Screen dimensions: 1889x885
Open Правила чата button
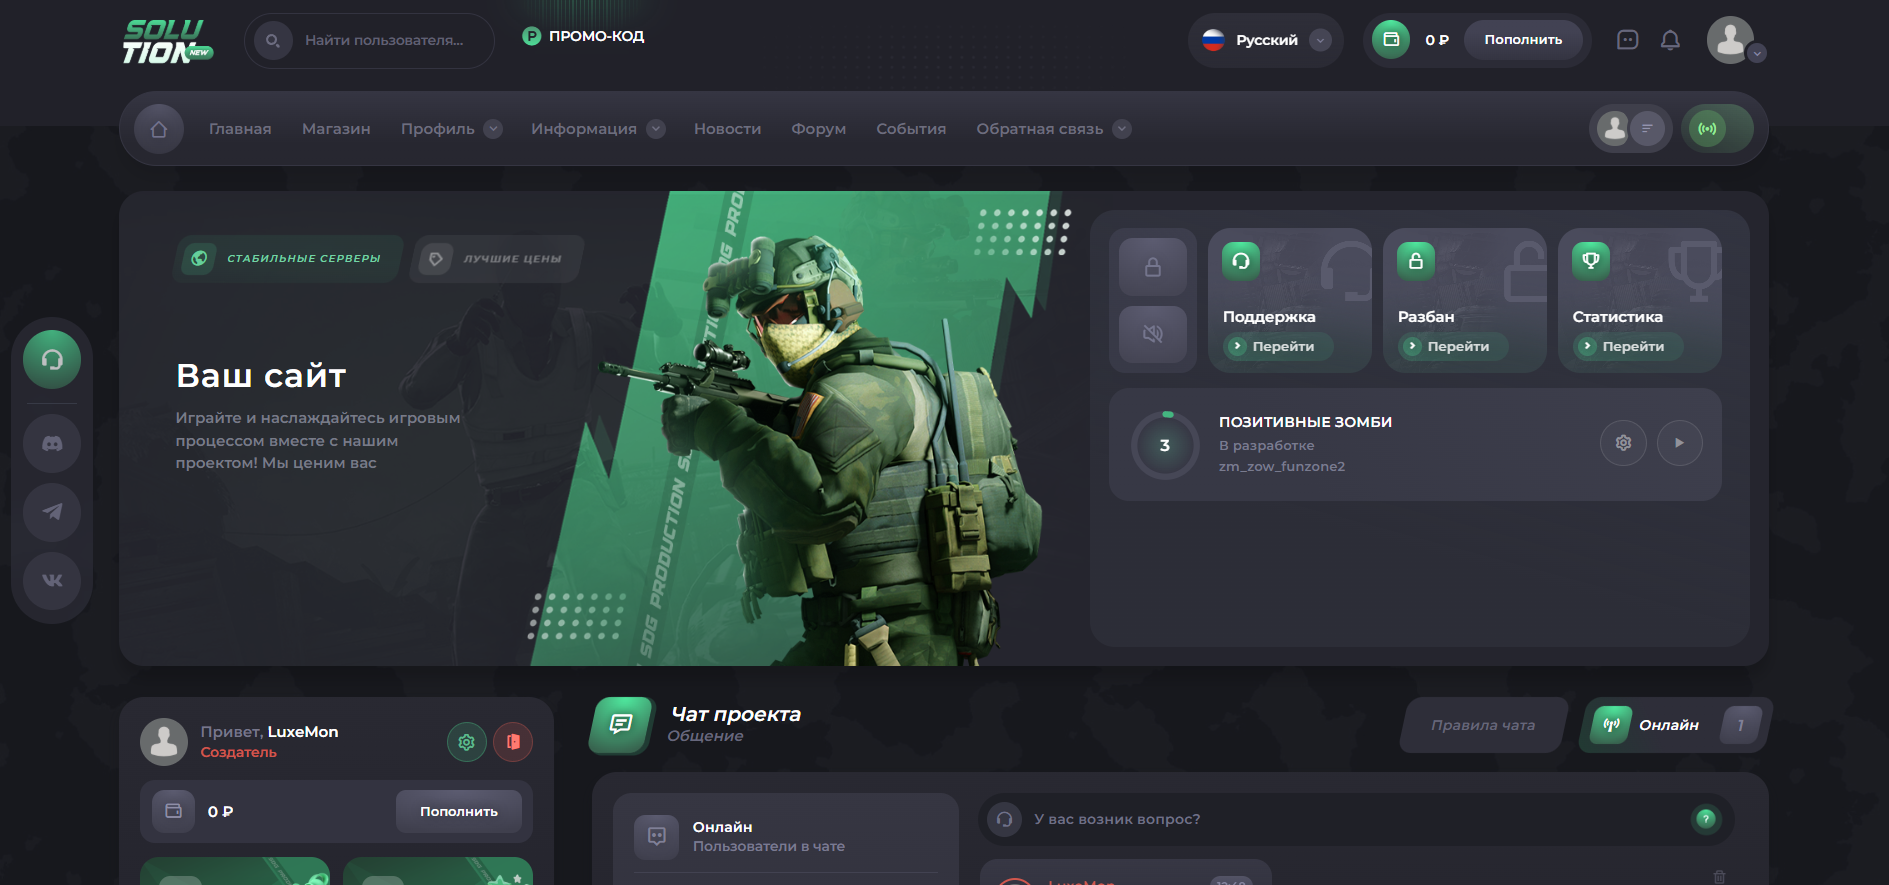[x=1483, y=725]
